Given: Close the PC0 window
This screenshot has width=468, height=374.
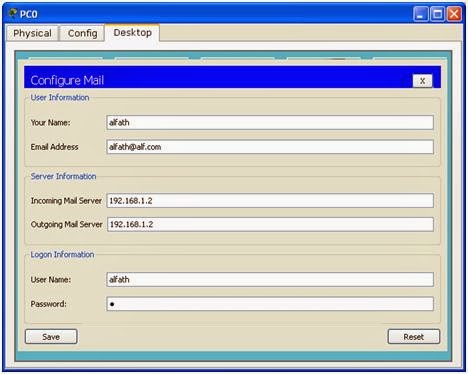Looking at the screenshot, I should click(x=454, y=14).
